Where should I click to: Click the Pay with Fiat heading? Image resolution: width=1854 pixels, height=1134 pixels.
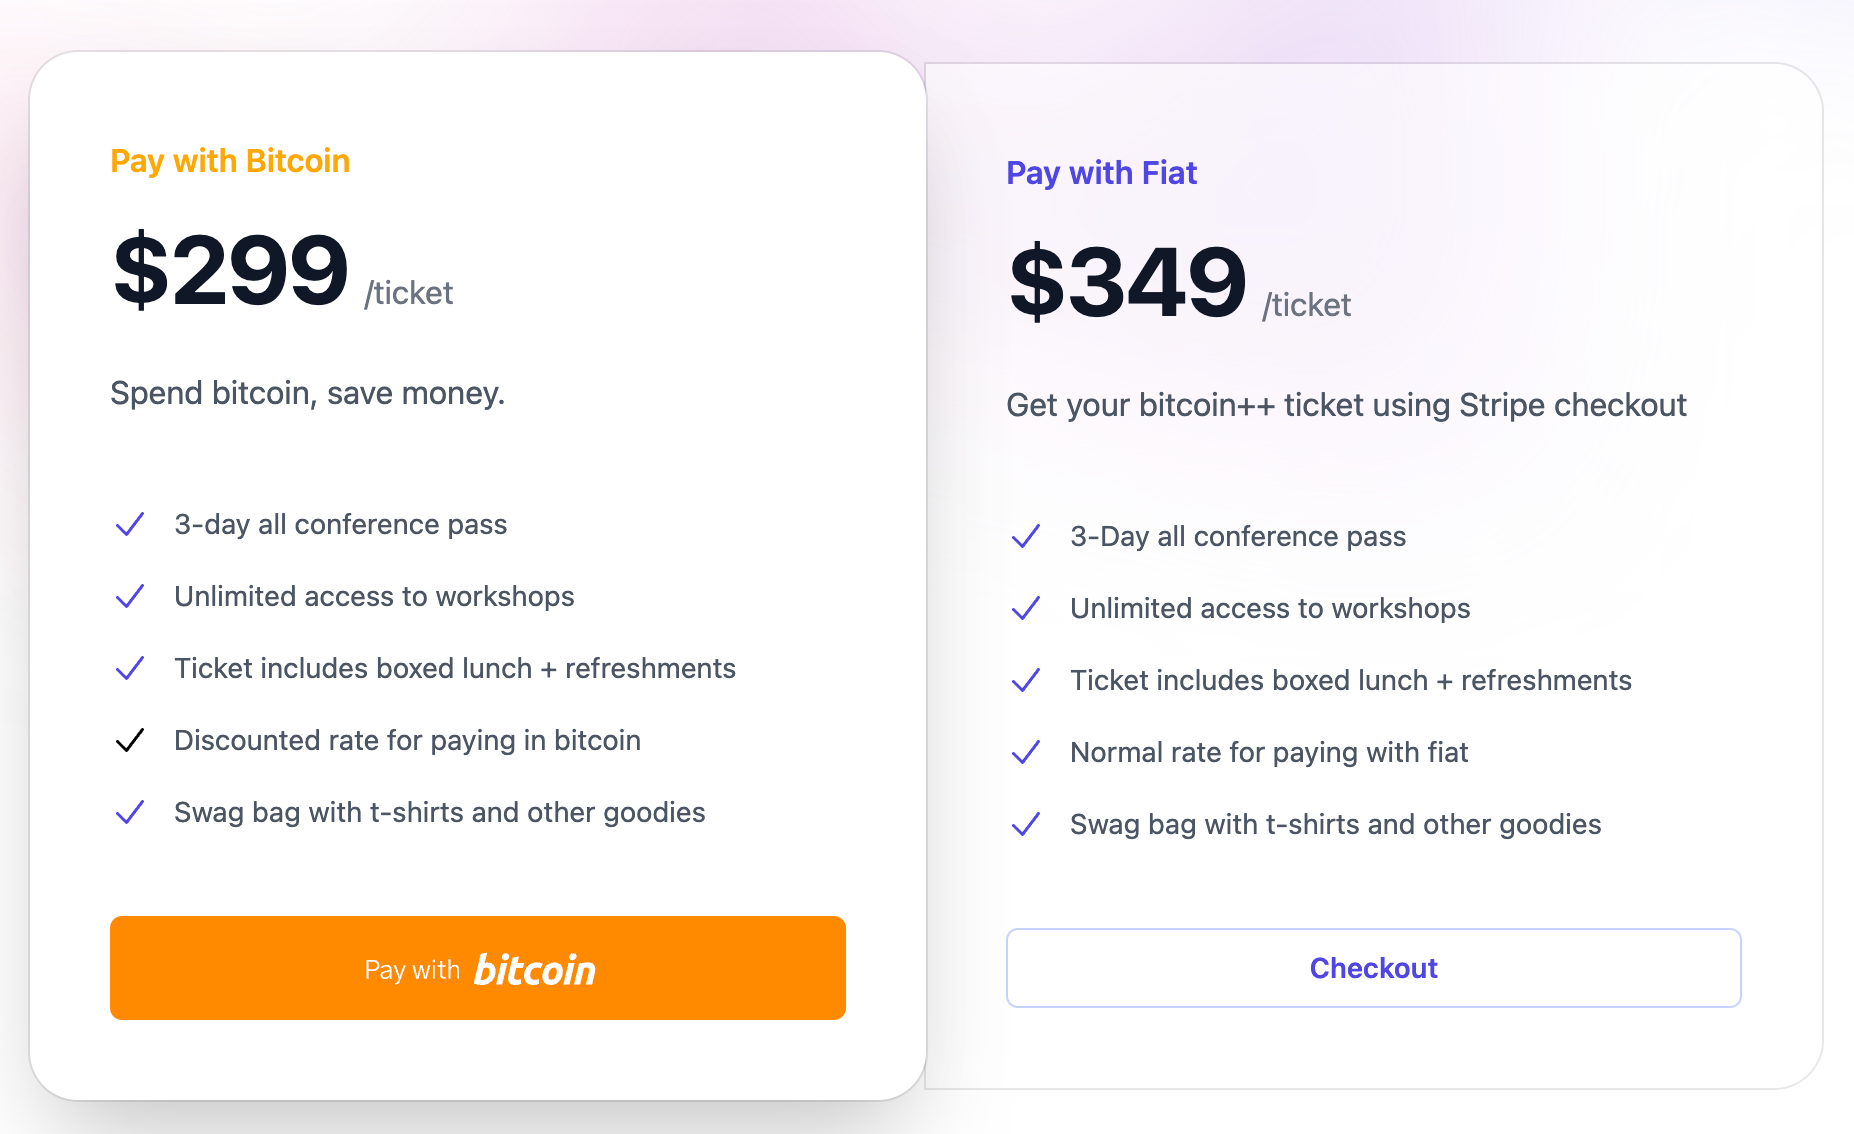pyautogui.click(x=1101, y=173)
